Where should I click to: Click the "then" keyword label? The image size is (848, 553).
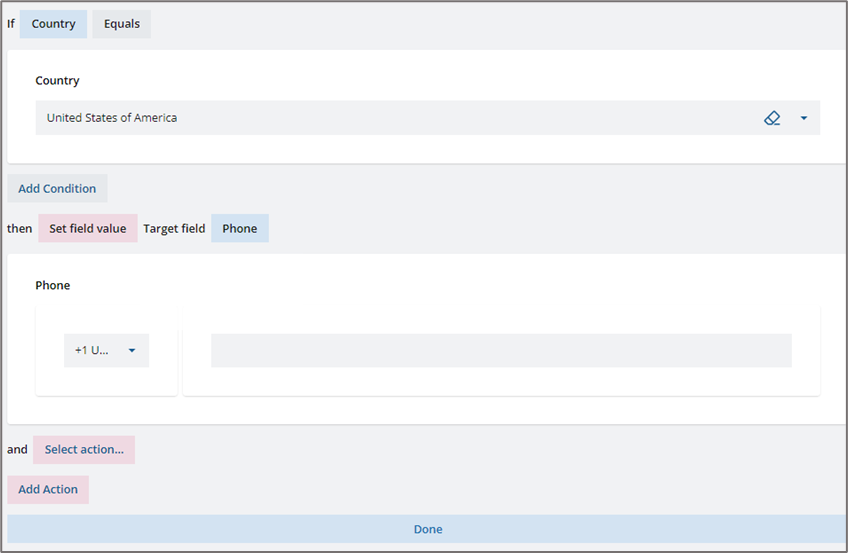pos(19,229)
